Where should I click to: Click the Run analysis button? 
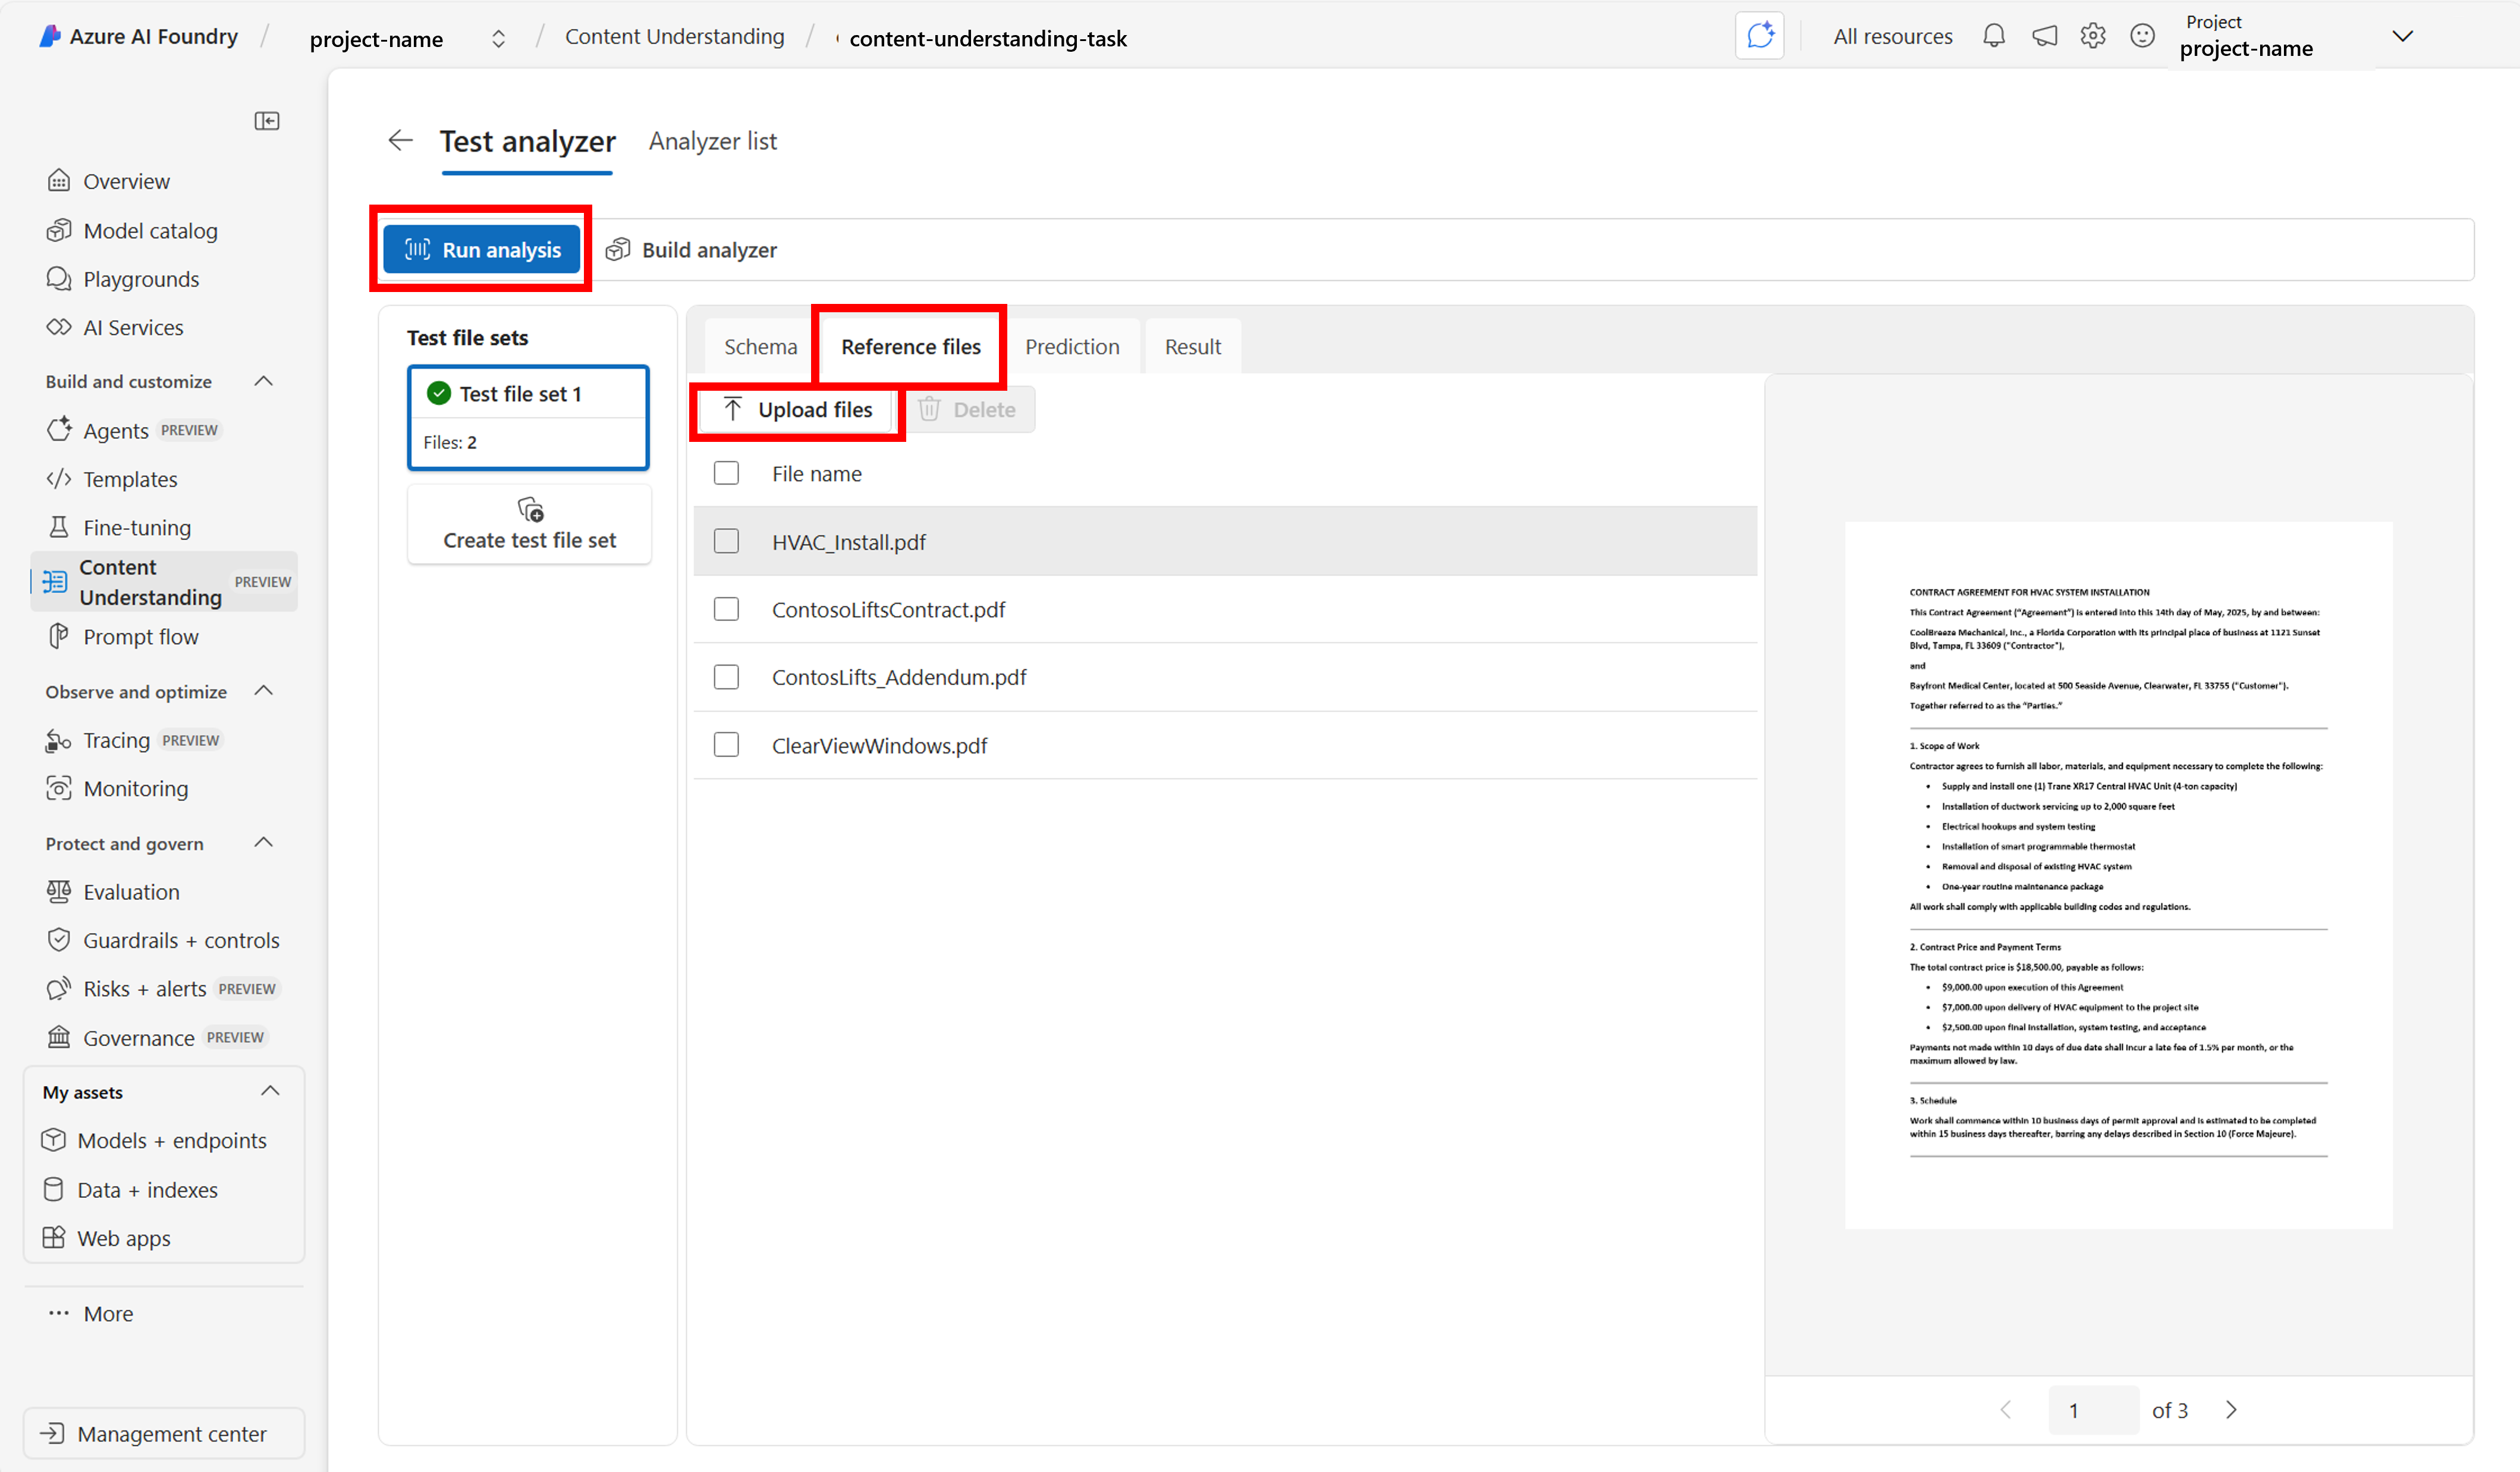pyautogui.click(x=482, y=249)
